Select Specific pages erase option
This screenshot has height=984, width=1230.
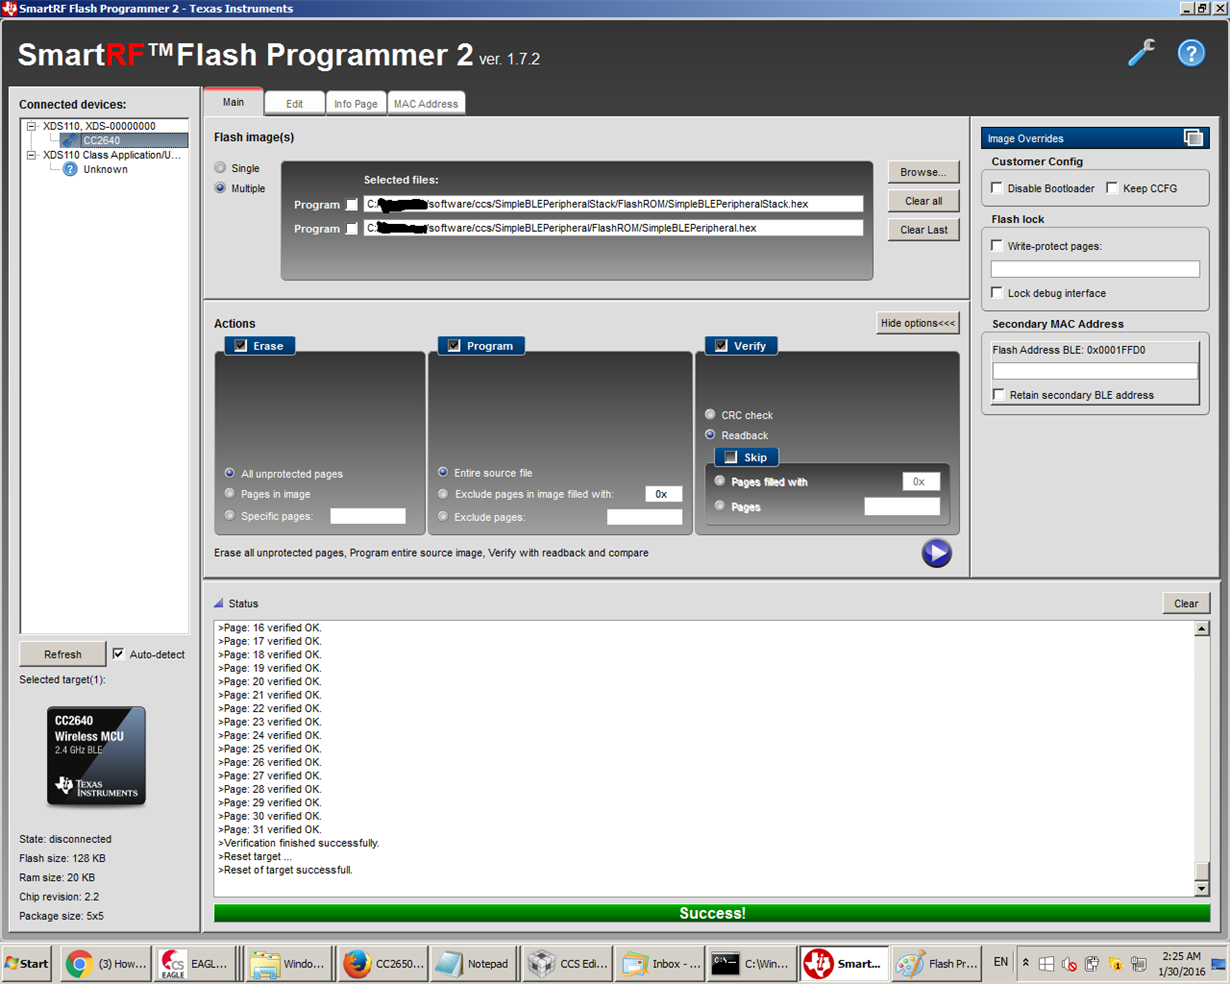point(230,516)
